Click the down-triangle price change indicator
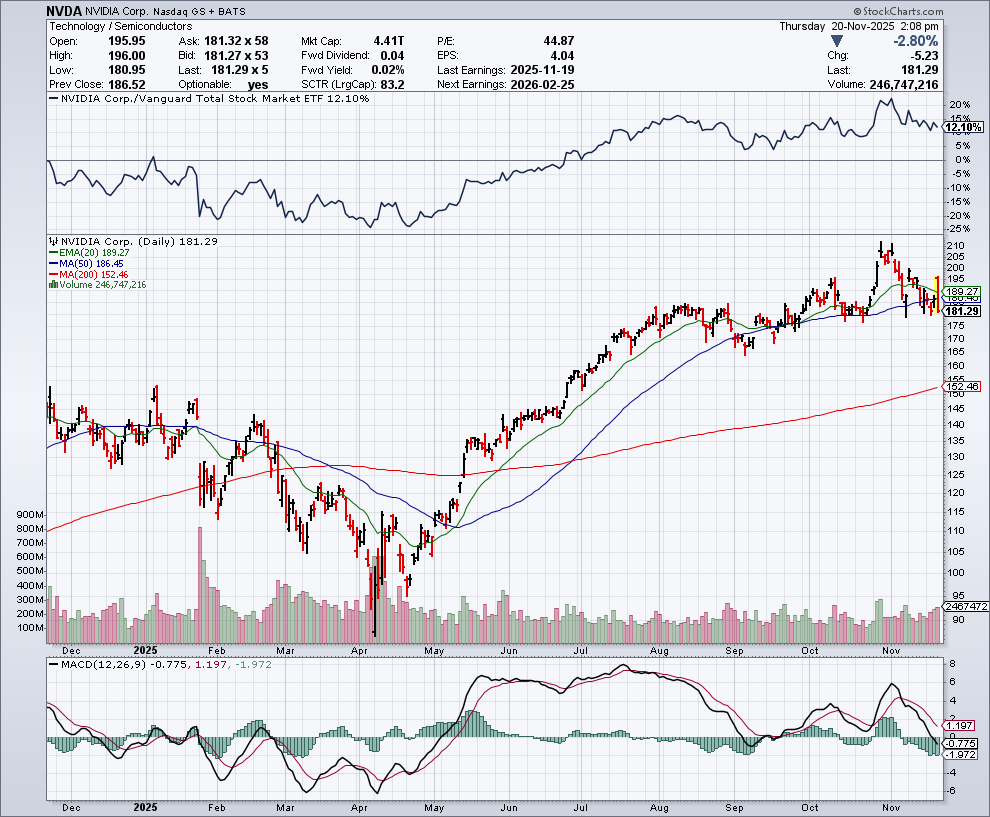Viewport: 990px width, 817px height. (836, 41)
